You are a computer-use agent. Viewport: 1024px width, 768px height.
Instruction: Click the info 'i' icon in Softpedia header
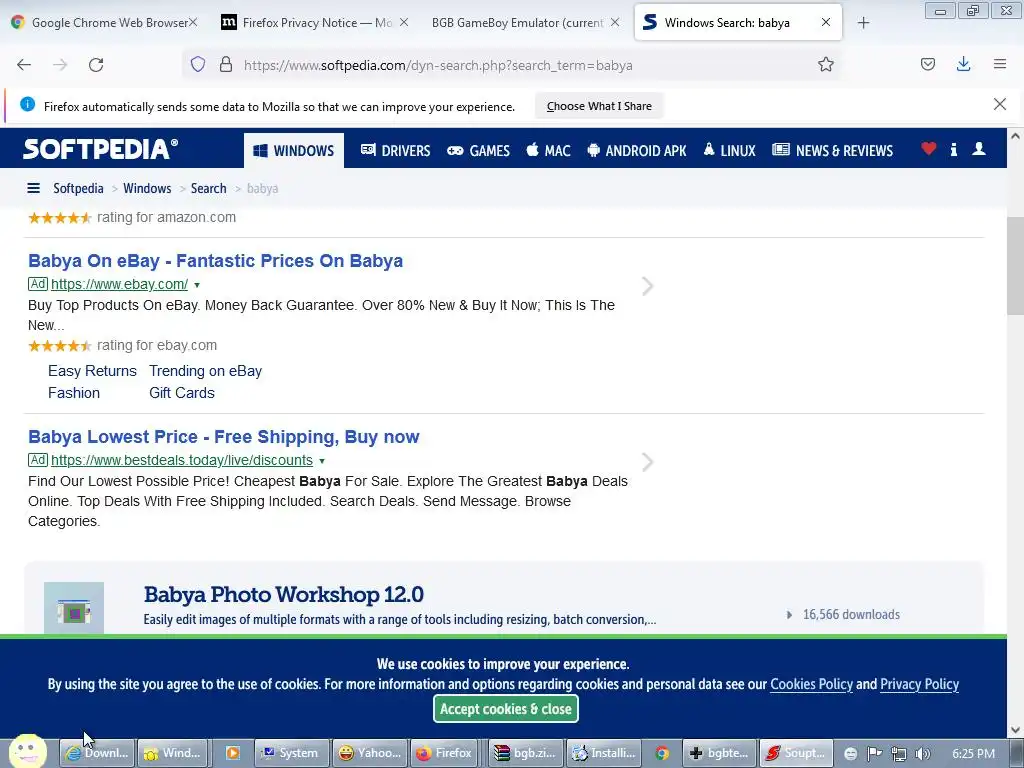tap(953, 150)
